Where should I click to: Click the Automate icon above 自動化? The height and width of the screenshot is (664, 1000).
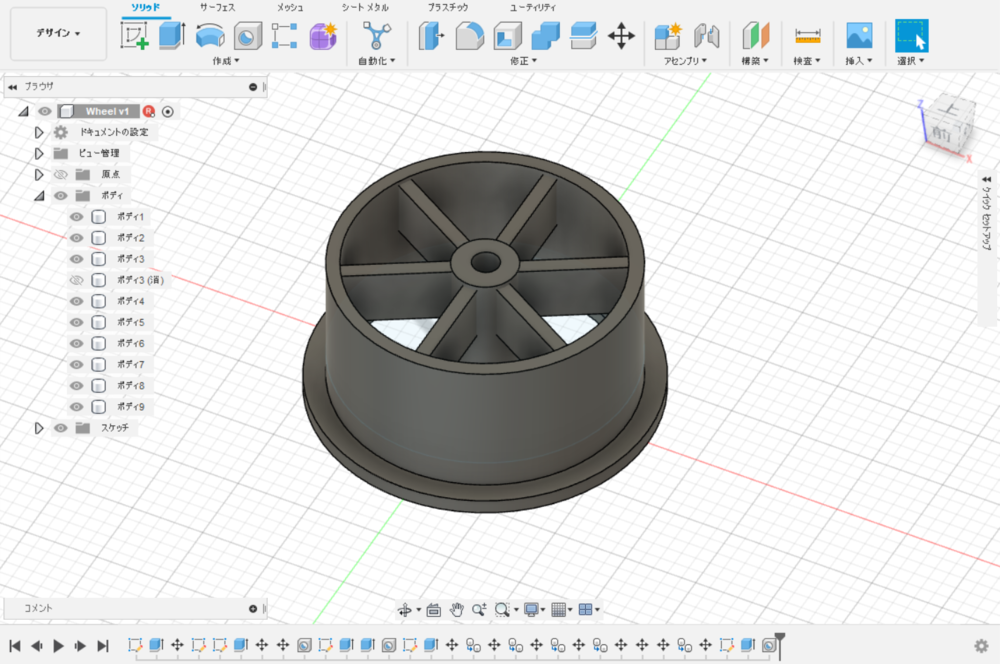coord(376,36)
